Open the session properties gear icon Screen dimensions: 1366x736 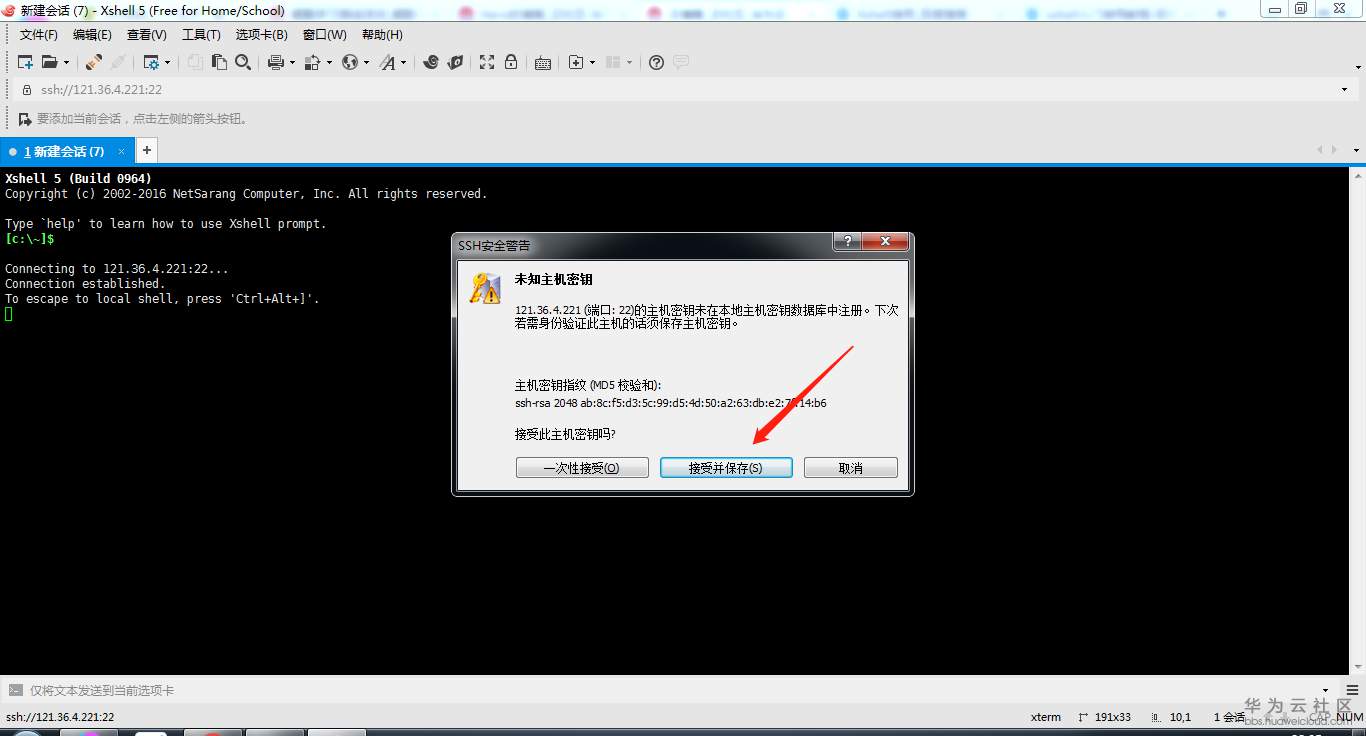click(151, 62)
